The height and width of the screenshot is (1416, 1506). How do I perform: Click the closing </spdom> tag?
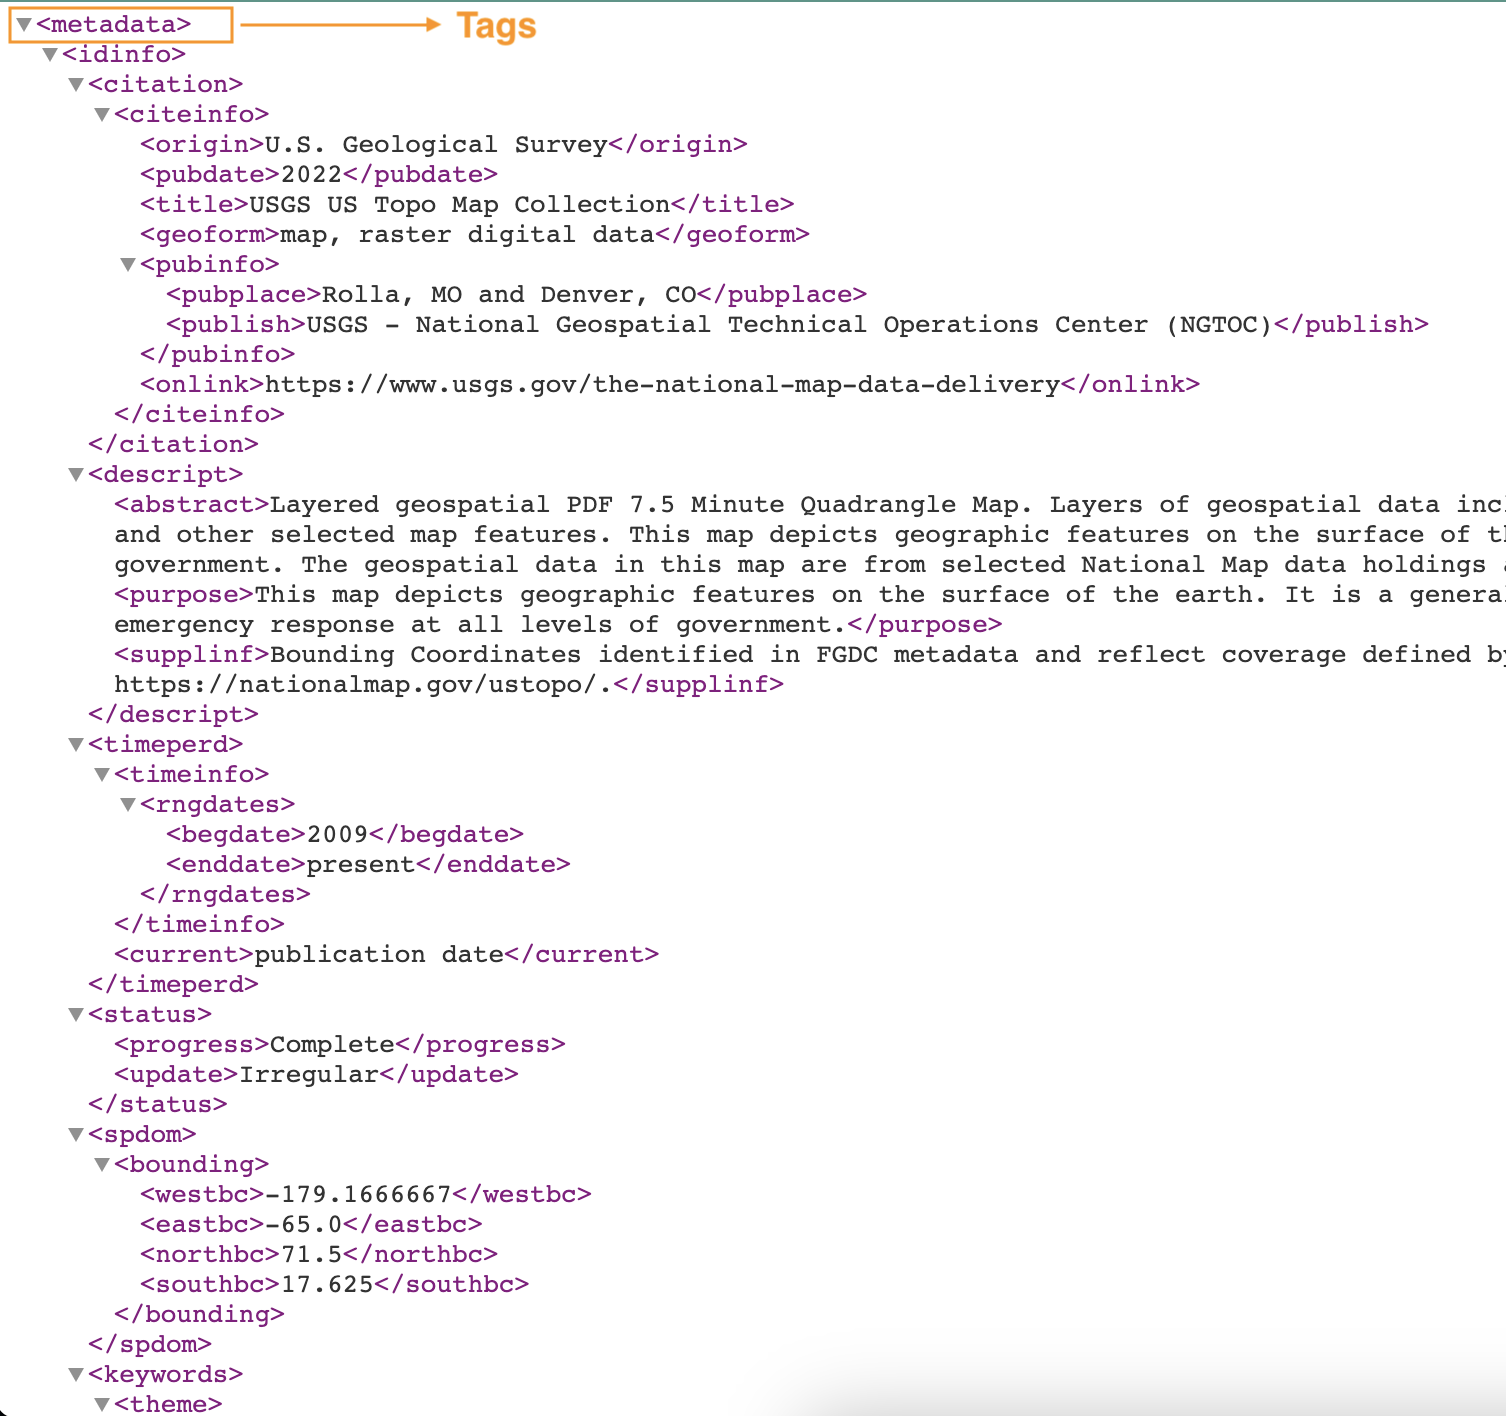[150, 1344]
